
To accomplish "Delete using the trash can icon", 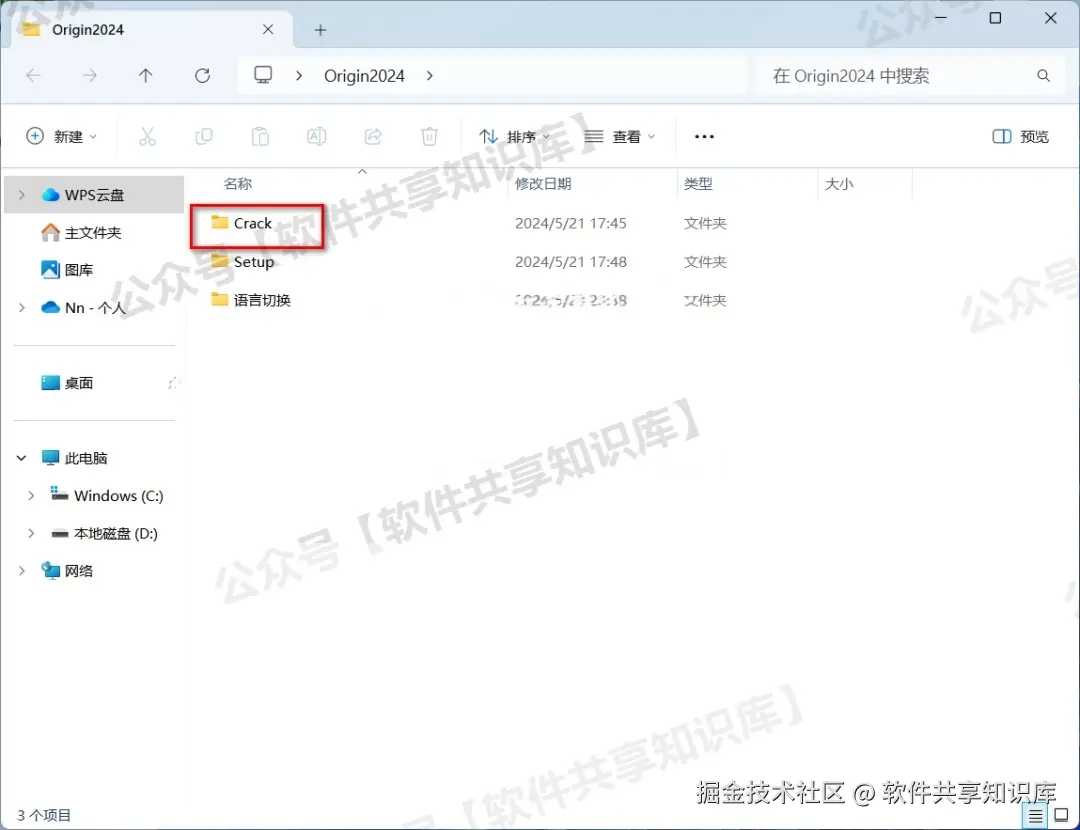I will point(429,136).
